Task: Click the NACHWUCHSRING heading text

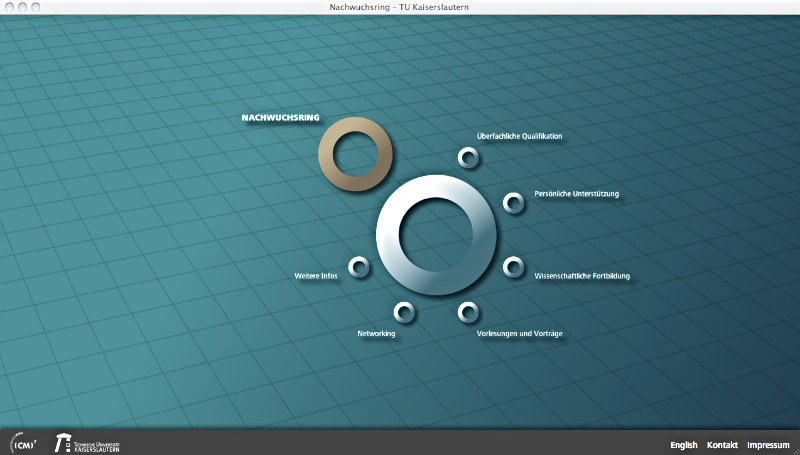Action: click(281, 118)
